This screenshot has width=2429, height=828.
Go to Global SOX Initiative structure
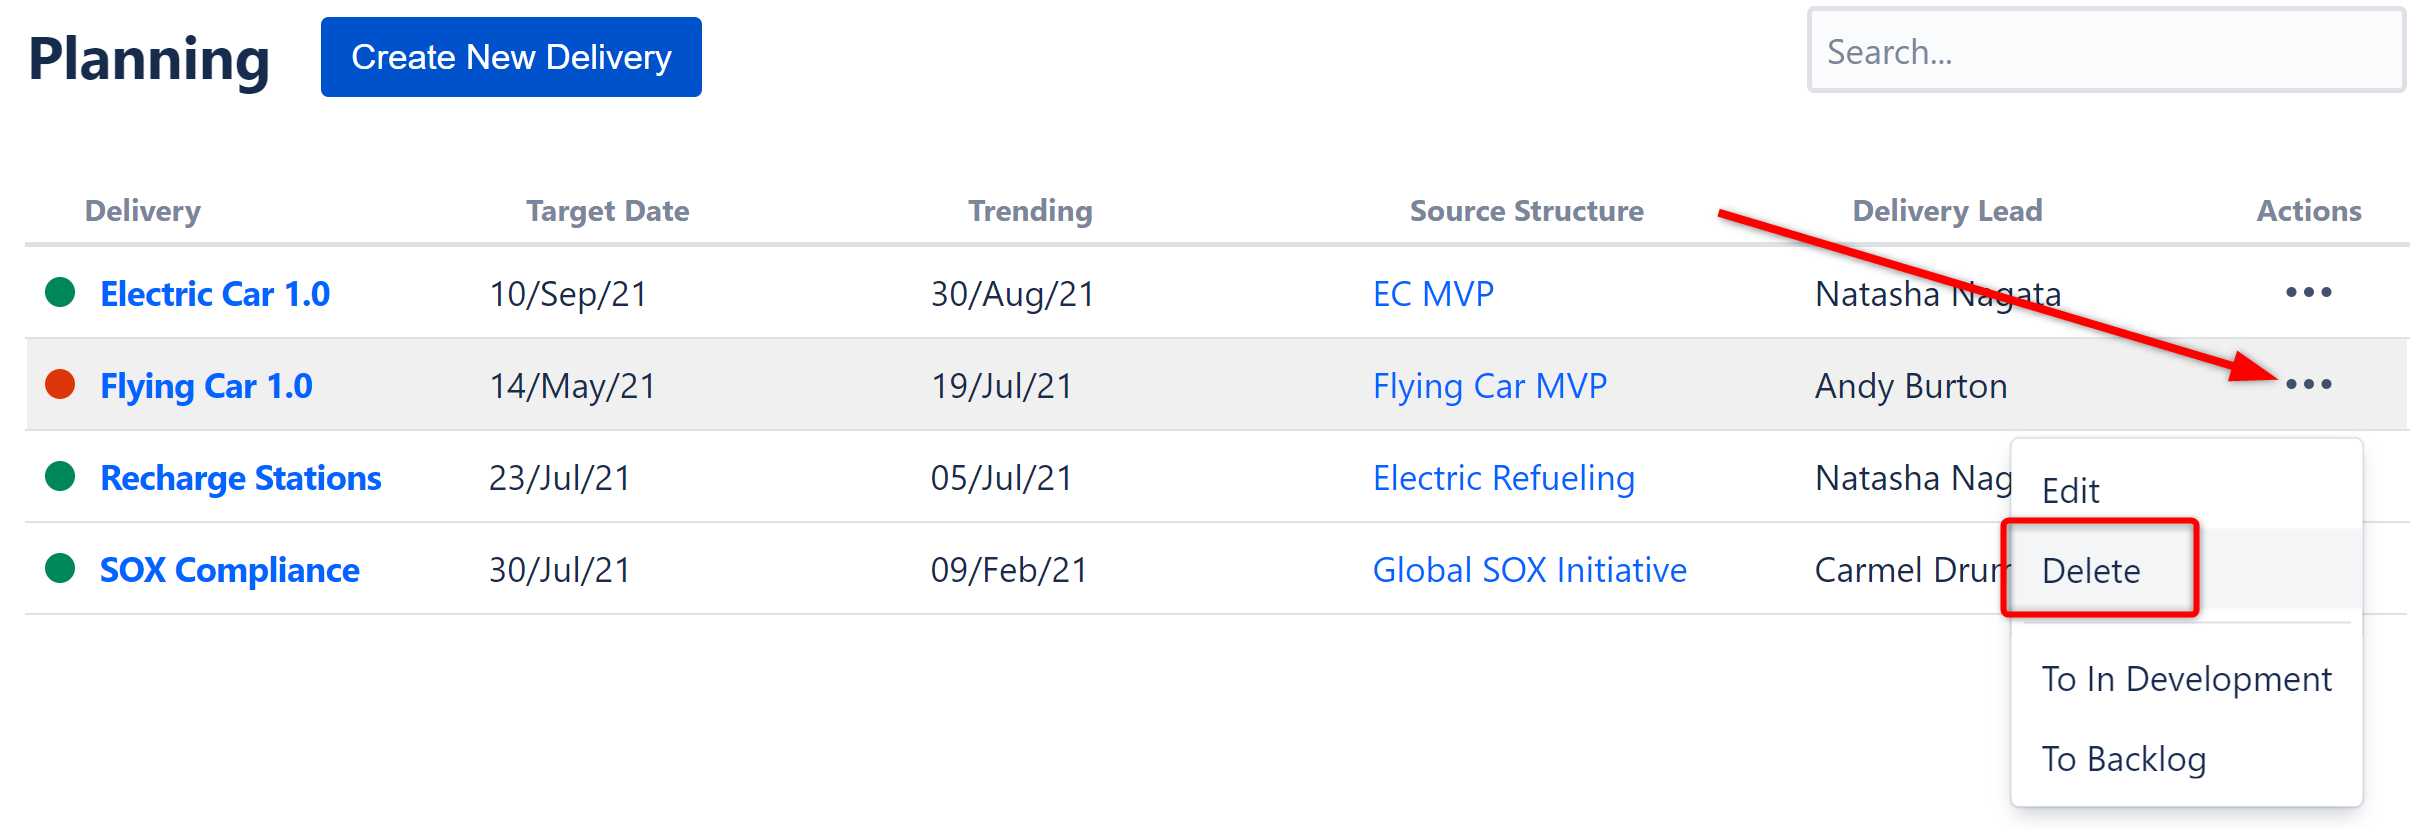(x=1529, y=570)
